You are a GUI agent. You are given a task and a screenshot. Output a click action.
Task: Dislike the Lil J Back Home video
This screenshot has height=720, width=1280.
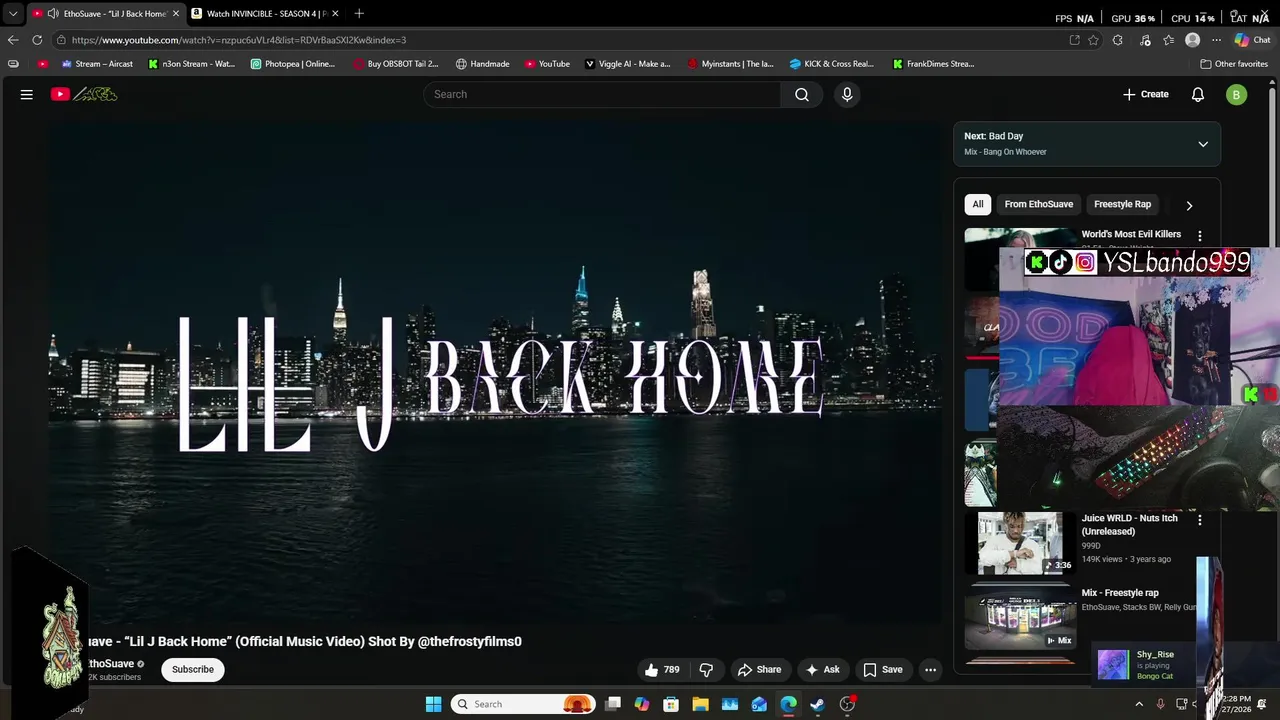(x=706, y=670)
